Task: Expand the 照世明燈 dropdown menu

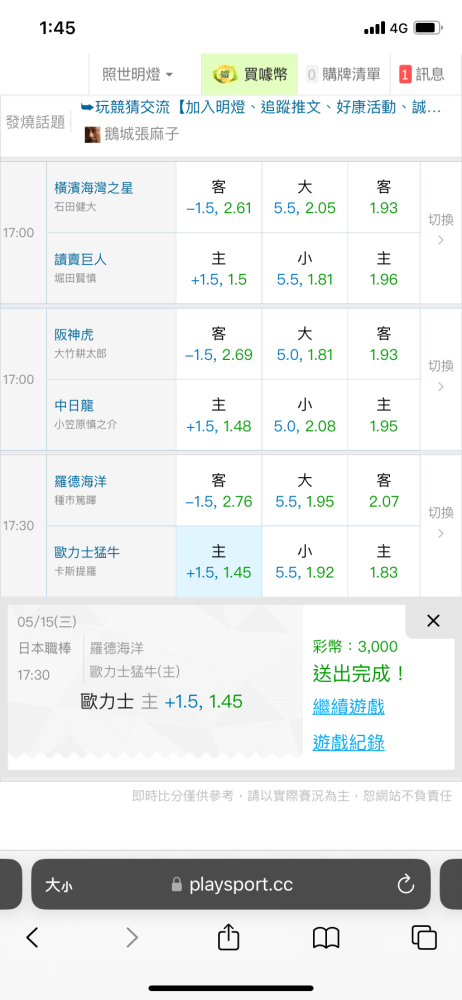Action: (x=138, y=74)
